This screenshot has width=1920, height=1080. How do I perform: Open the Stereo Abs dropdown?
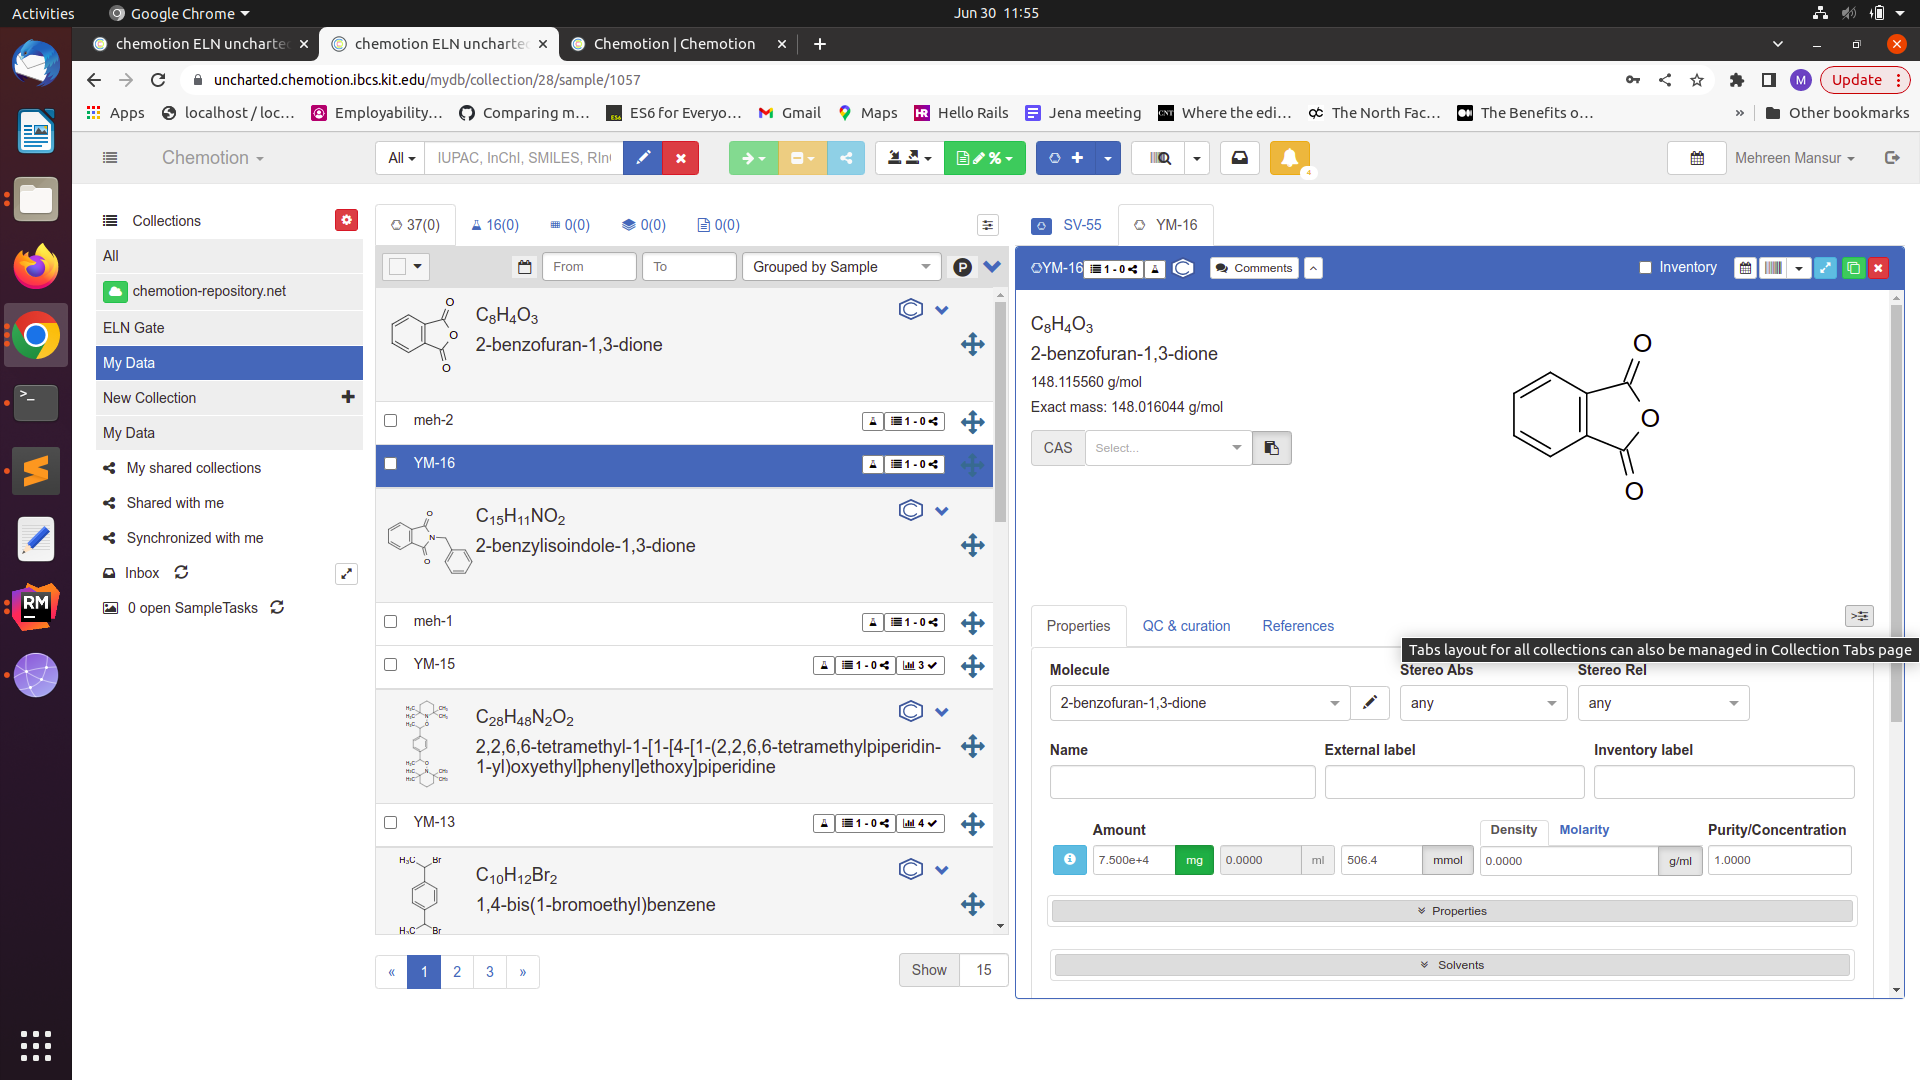[1481, 703]
